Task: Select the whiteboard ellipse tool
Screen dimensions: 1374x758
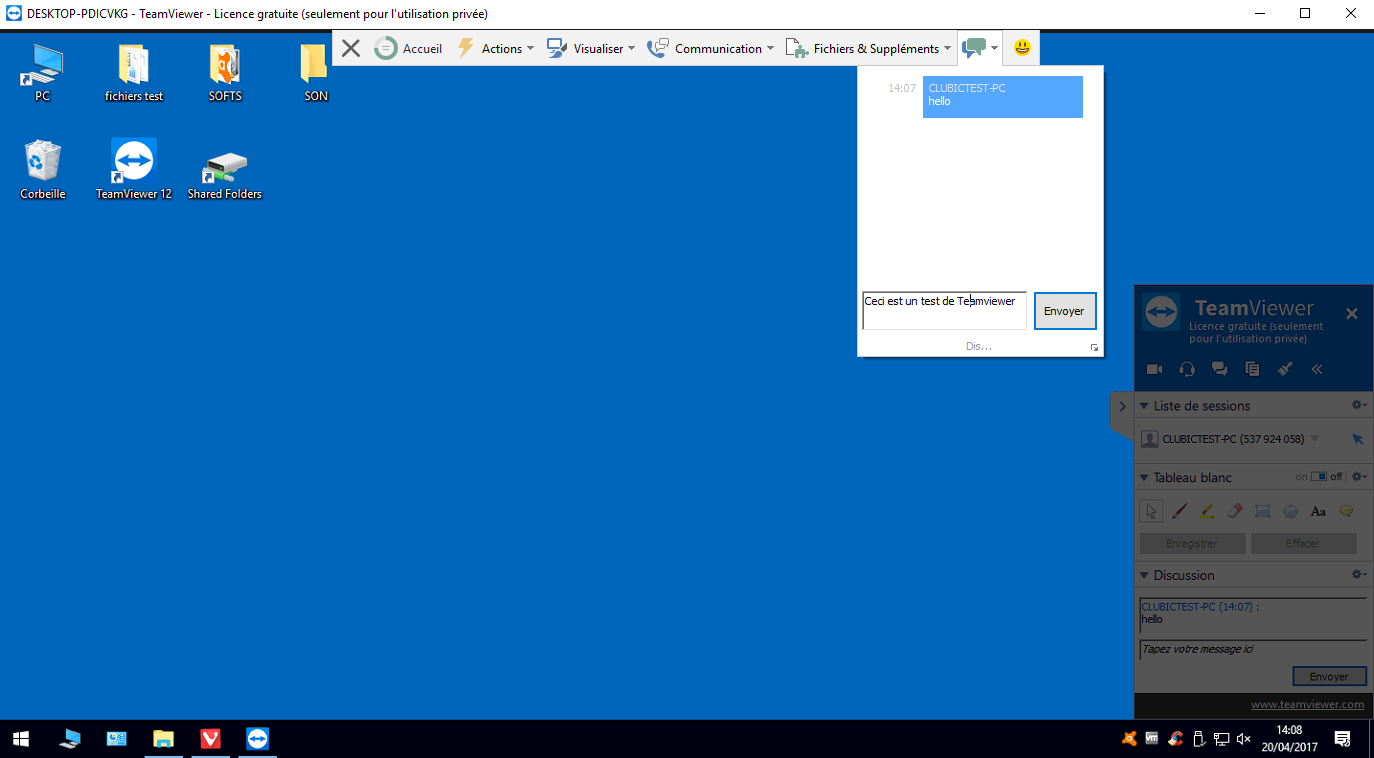Action: (x=1291, y=511)
